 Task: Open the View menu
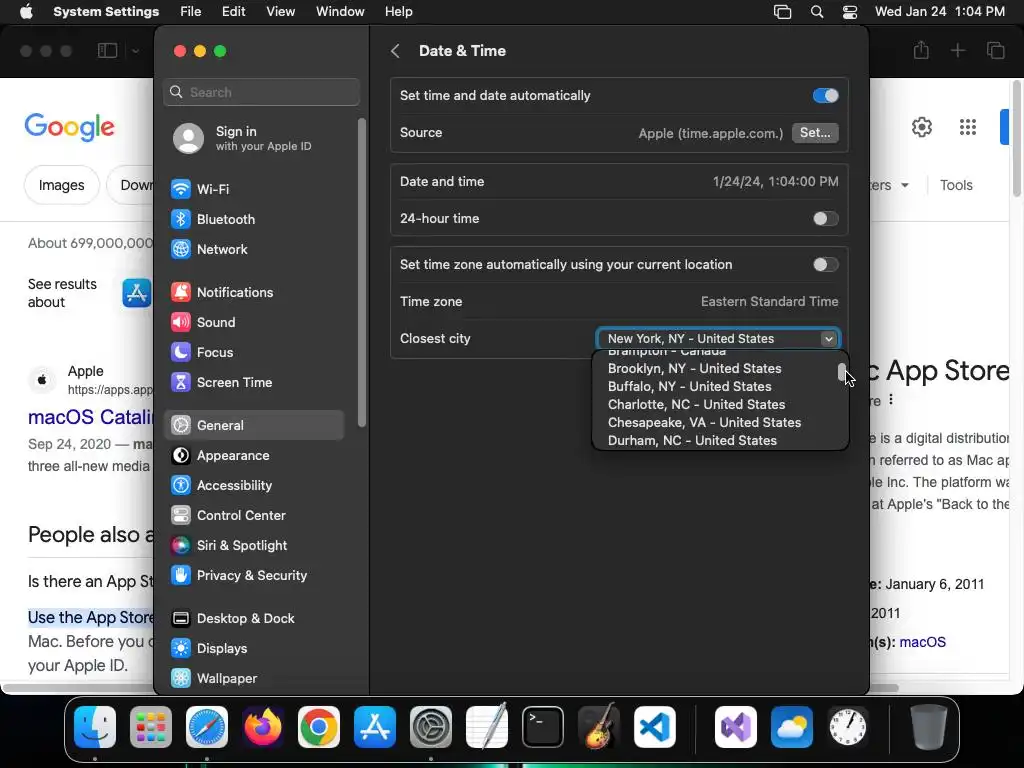click(280, 12)
